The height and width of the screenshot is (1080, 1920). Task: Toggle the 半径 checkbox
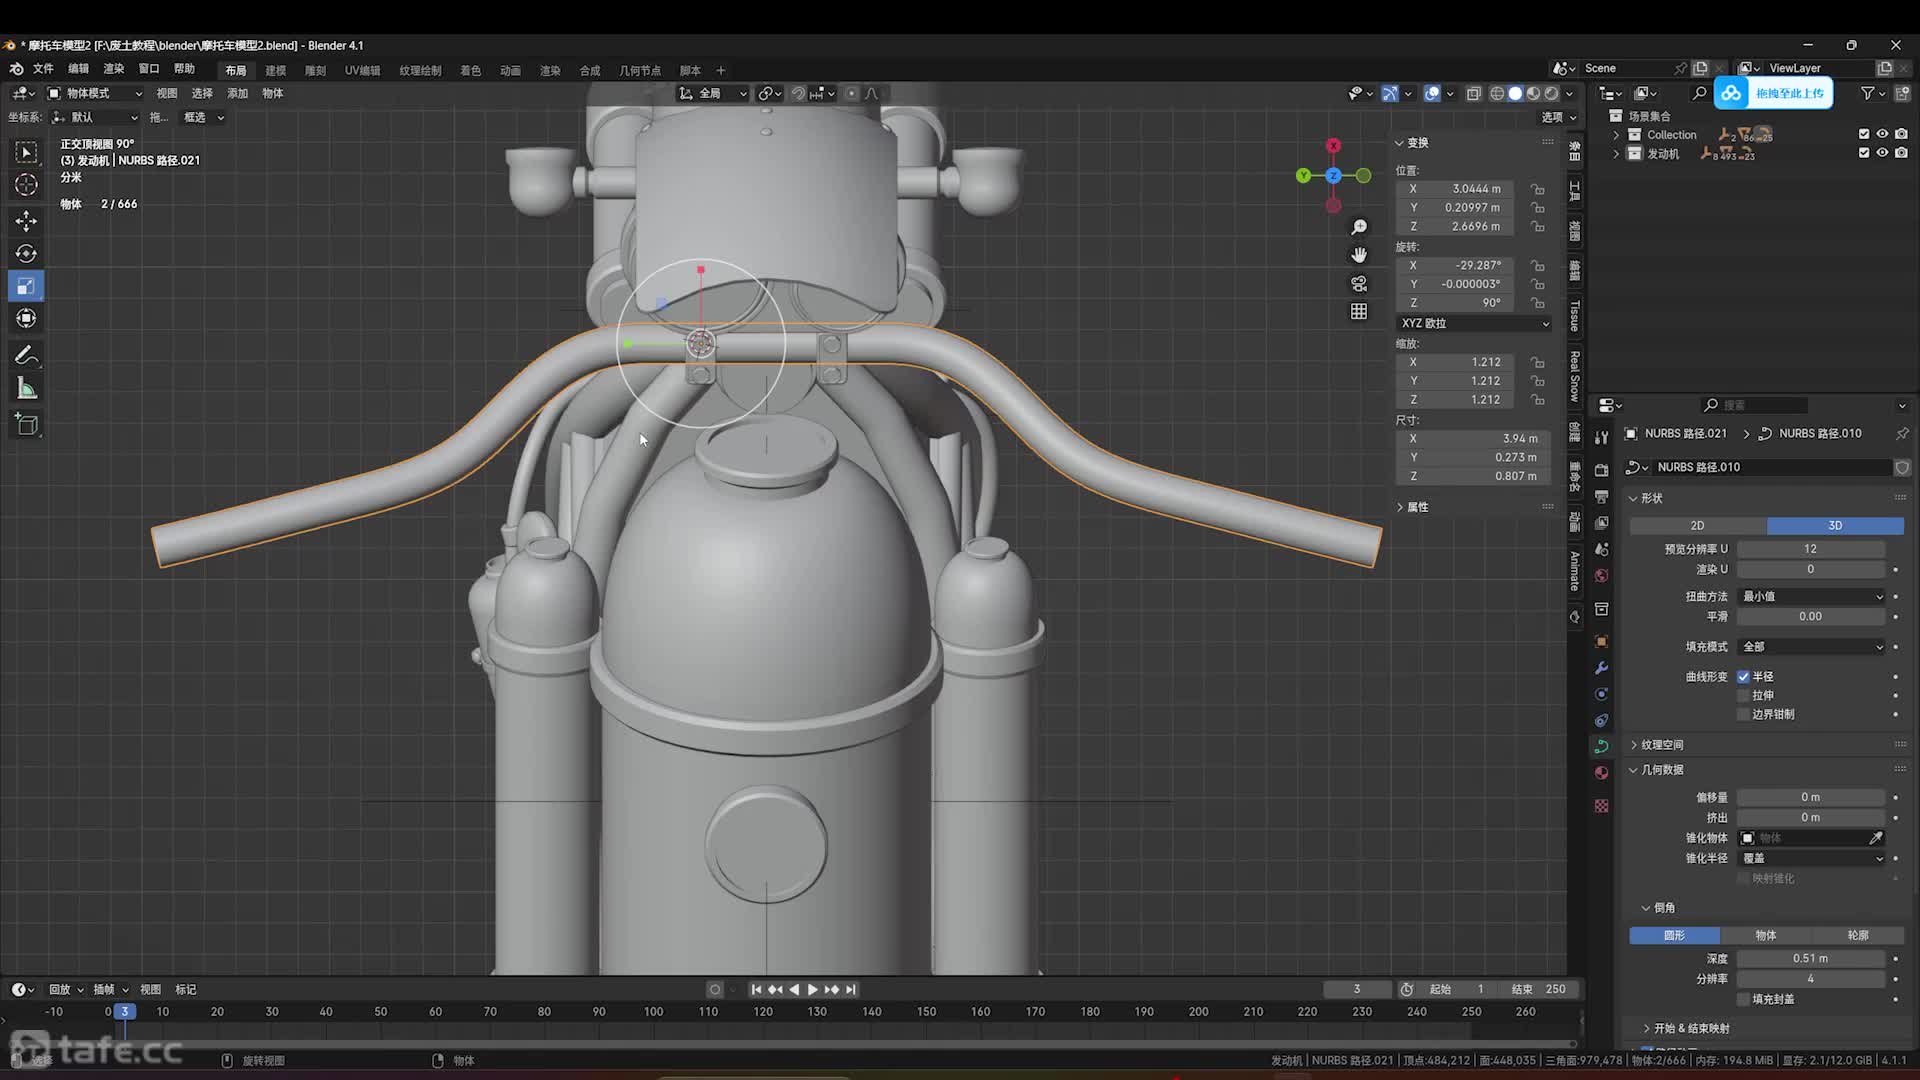[x=1743, y=677]
